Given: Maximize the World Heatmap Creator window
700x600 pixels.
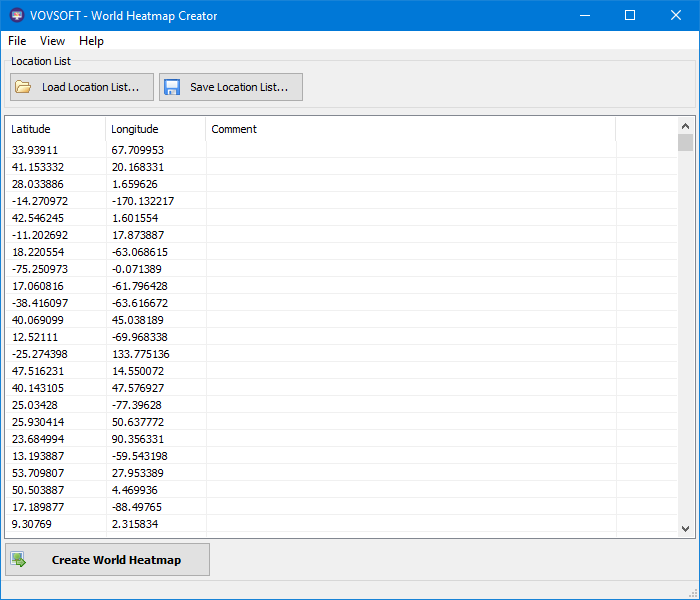Looking at the screenshot, I should [x=629, y=15].
